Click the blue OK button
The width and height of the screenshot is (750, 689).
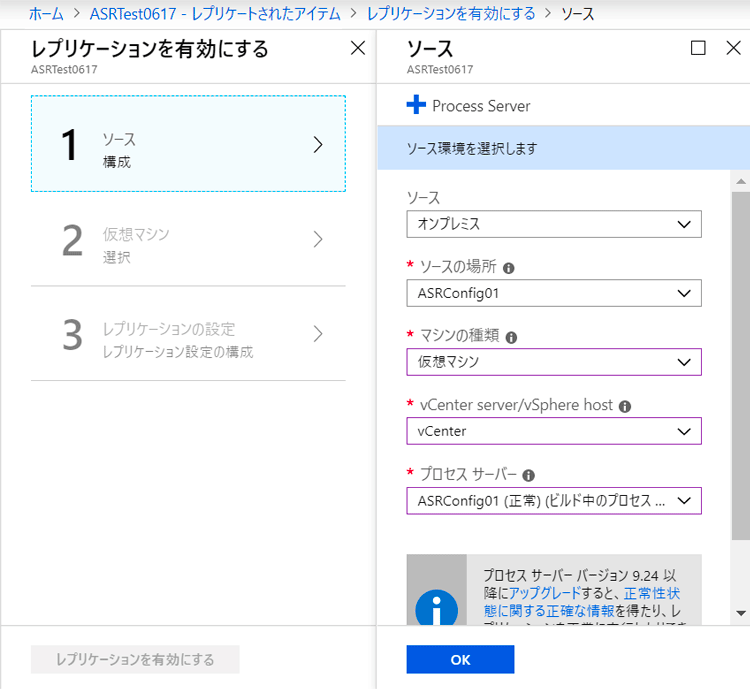[460, 660]
